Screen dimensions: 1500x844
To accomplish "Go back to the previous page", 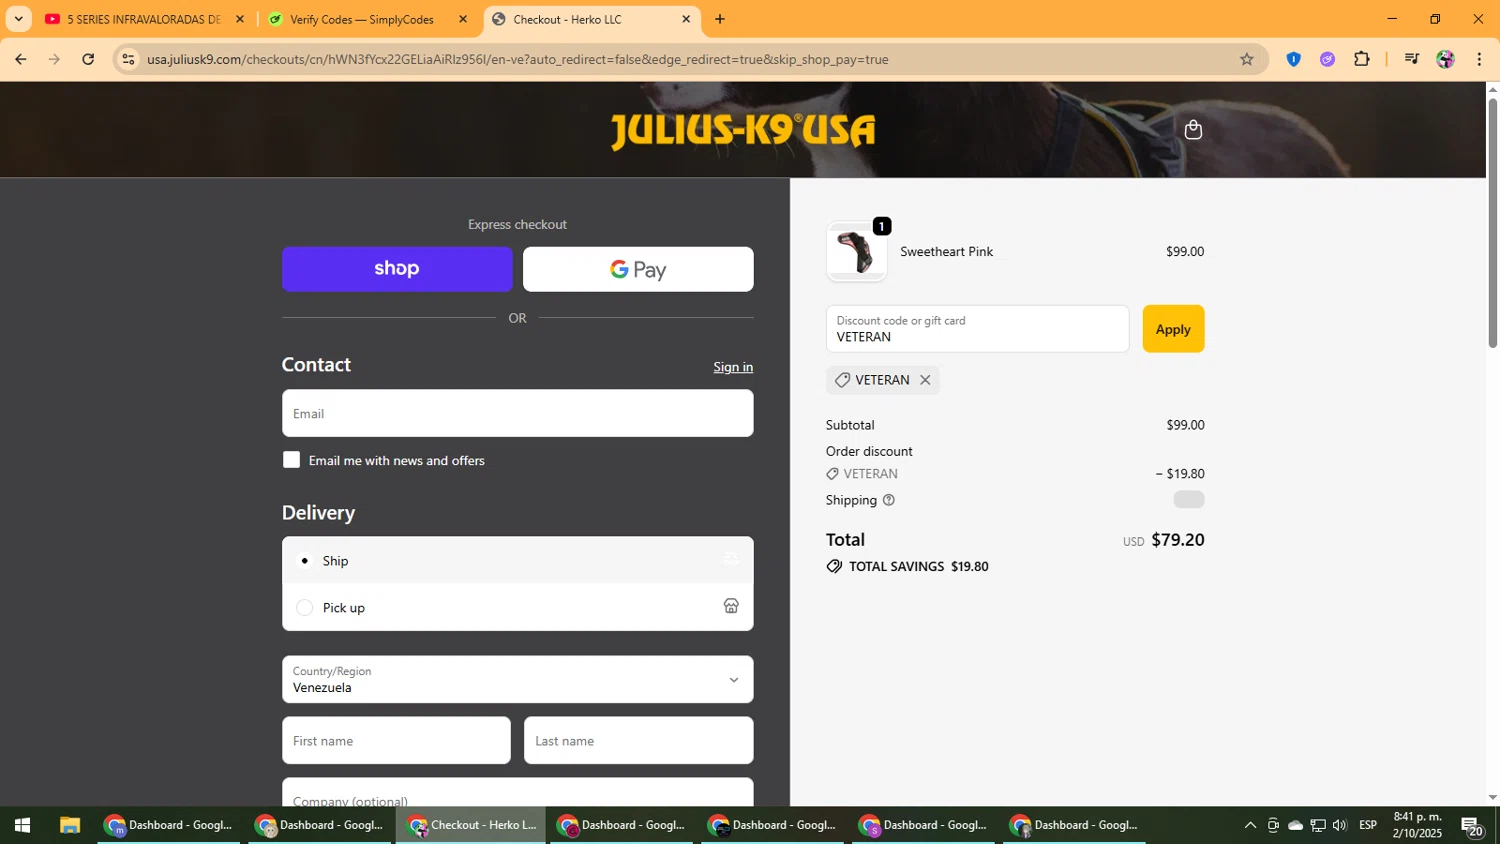I will [x=21, y=59].
